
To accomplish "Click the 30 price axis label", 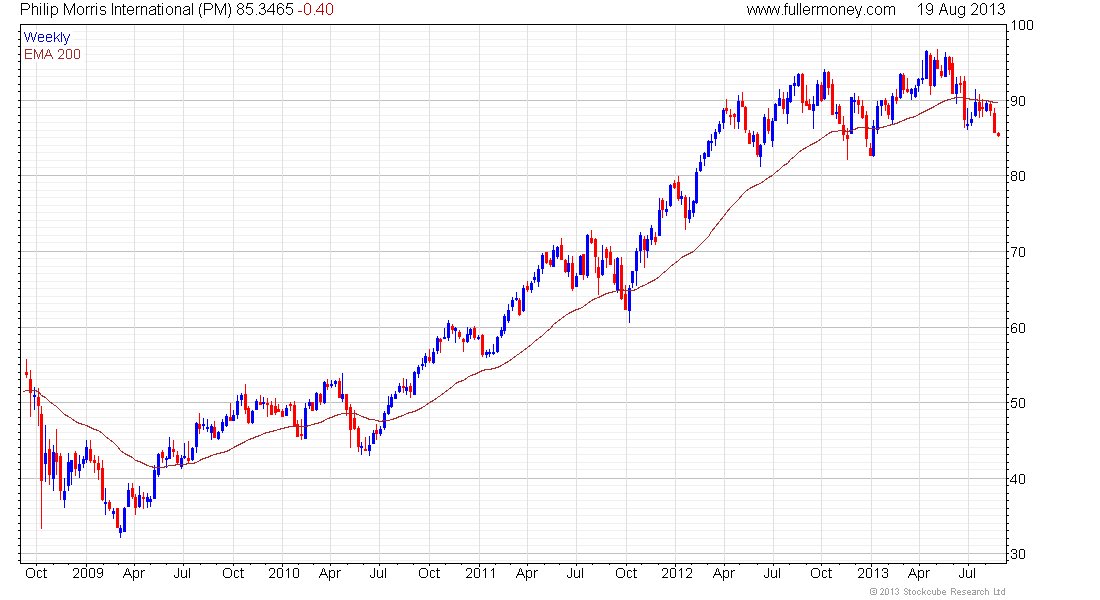I will tap(1017, 554).
